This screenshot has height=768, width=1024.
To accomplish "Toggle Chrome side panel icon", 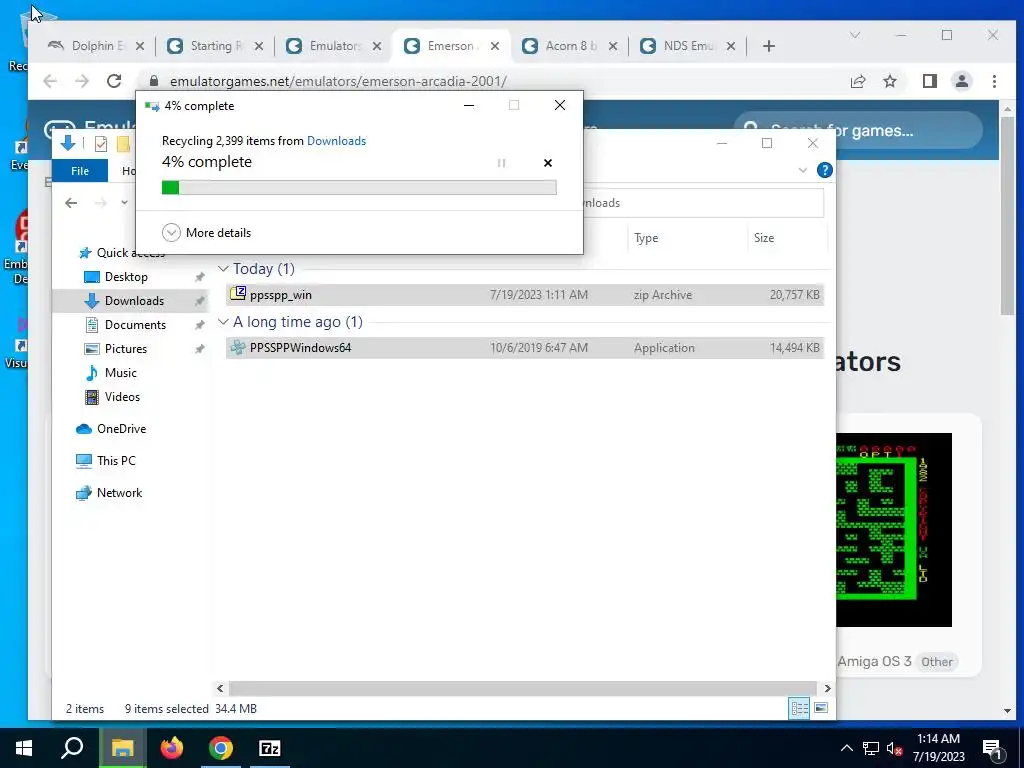I will click(x=929, y=81).
